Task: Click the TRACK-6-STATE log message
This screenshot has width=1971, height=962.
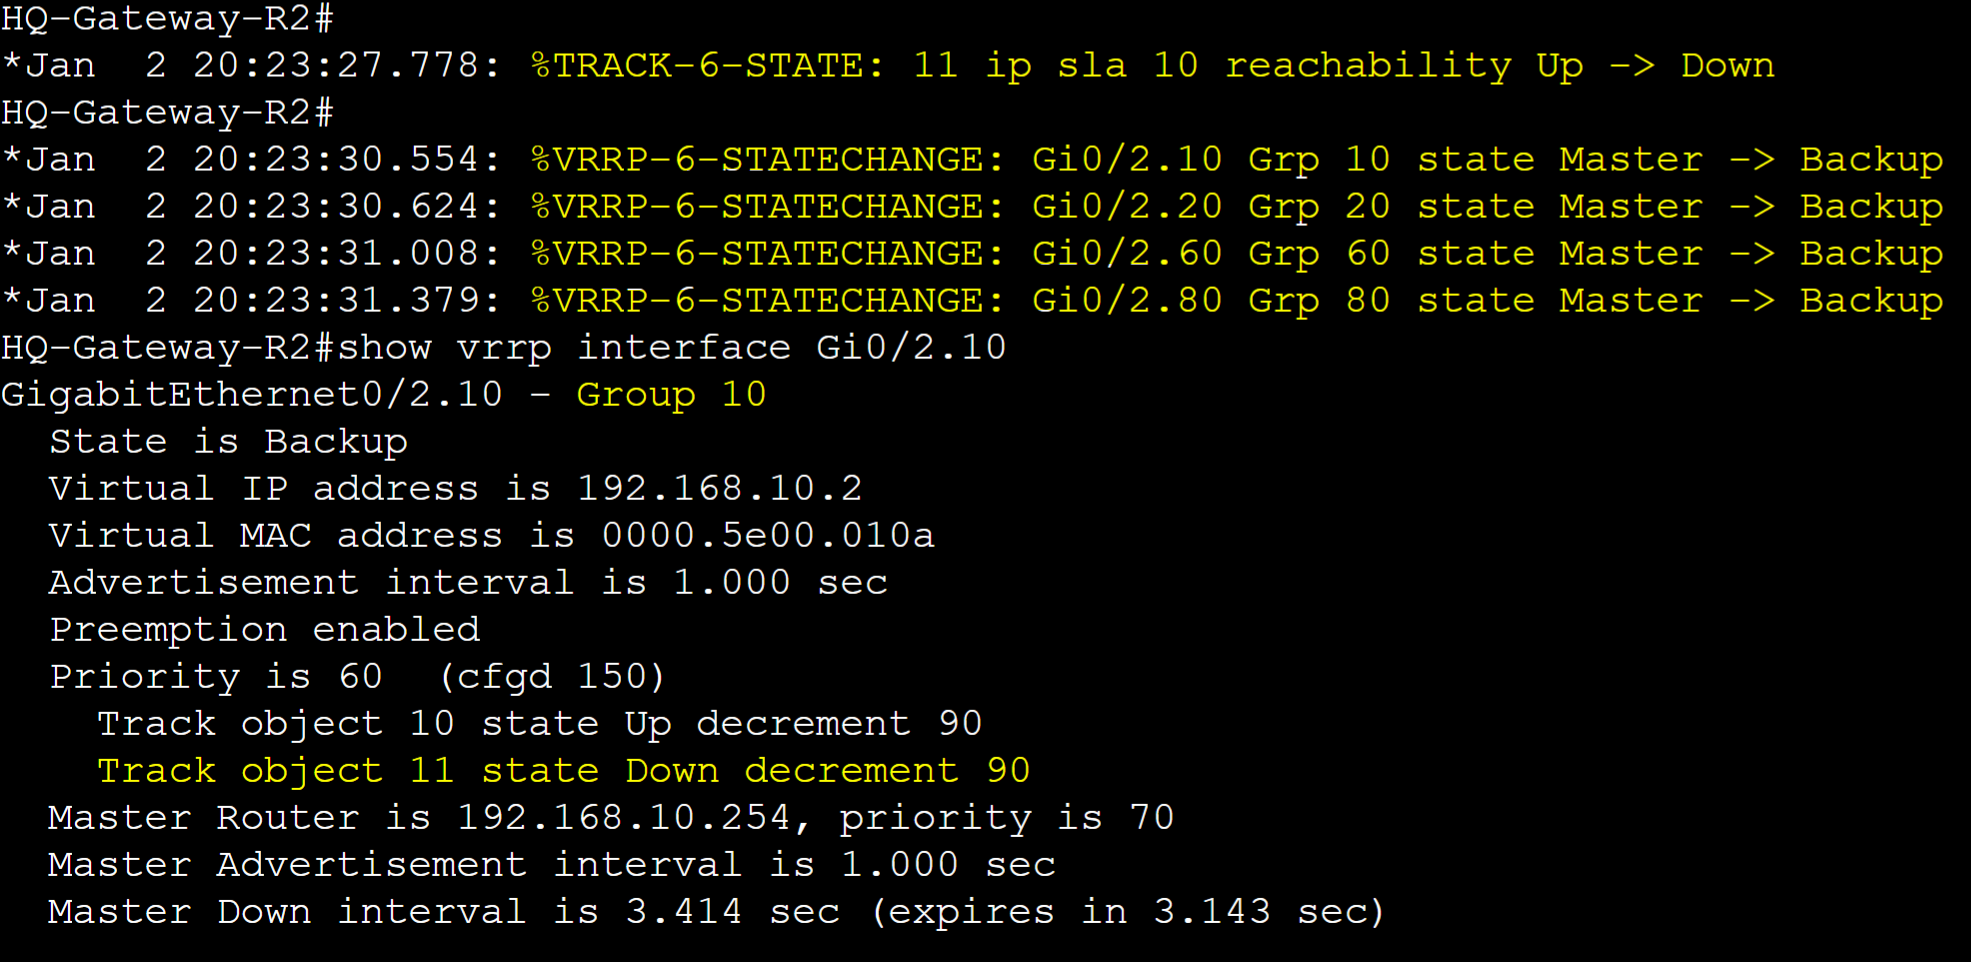Action: pos(1153,66)
